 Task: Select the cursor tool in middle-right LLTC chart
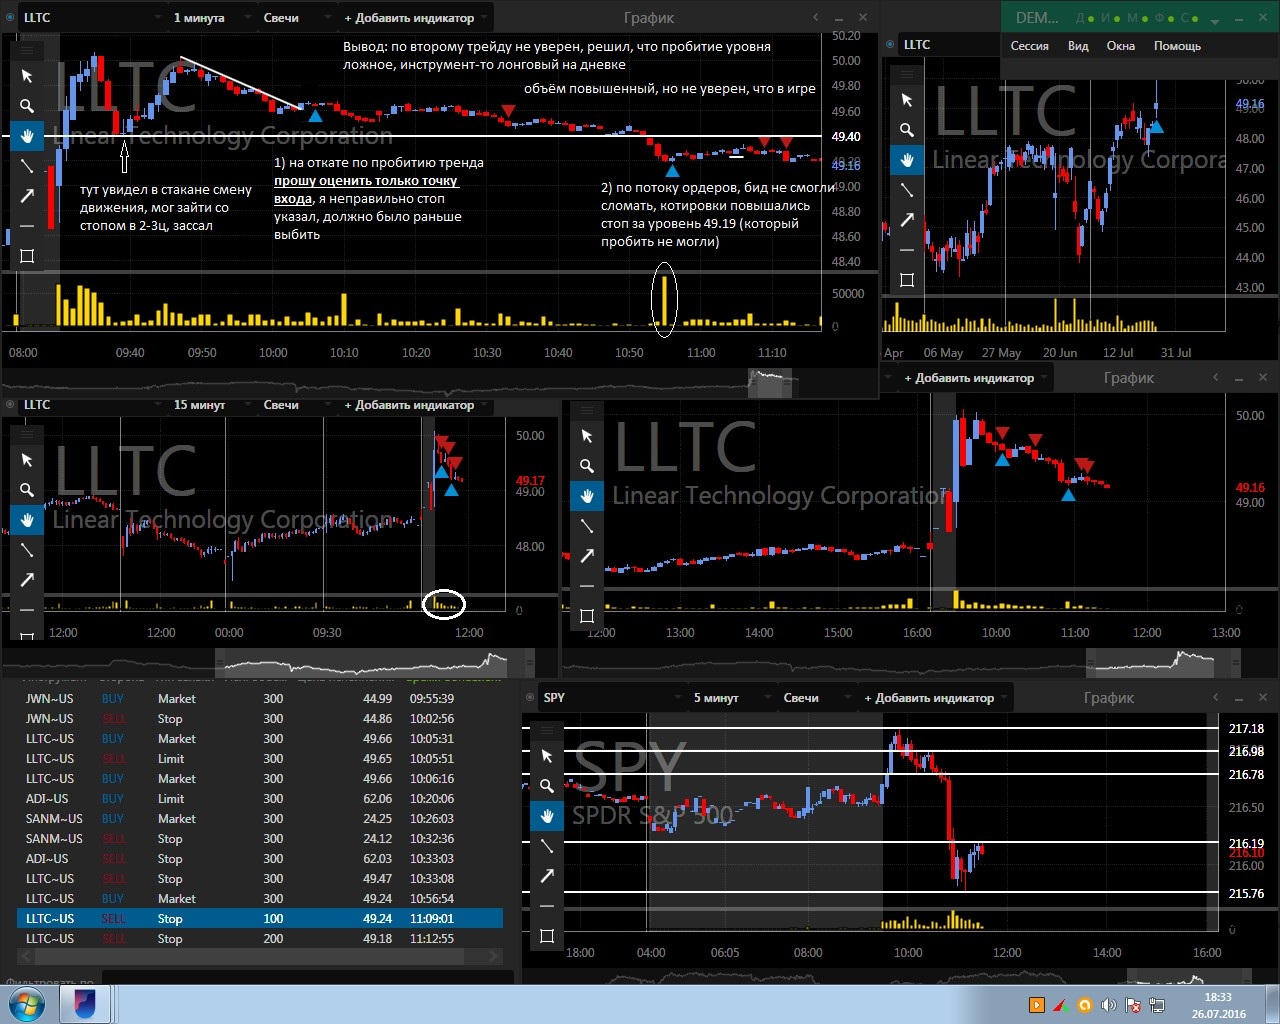coord(587,436)
